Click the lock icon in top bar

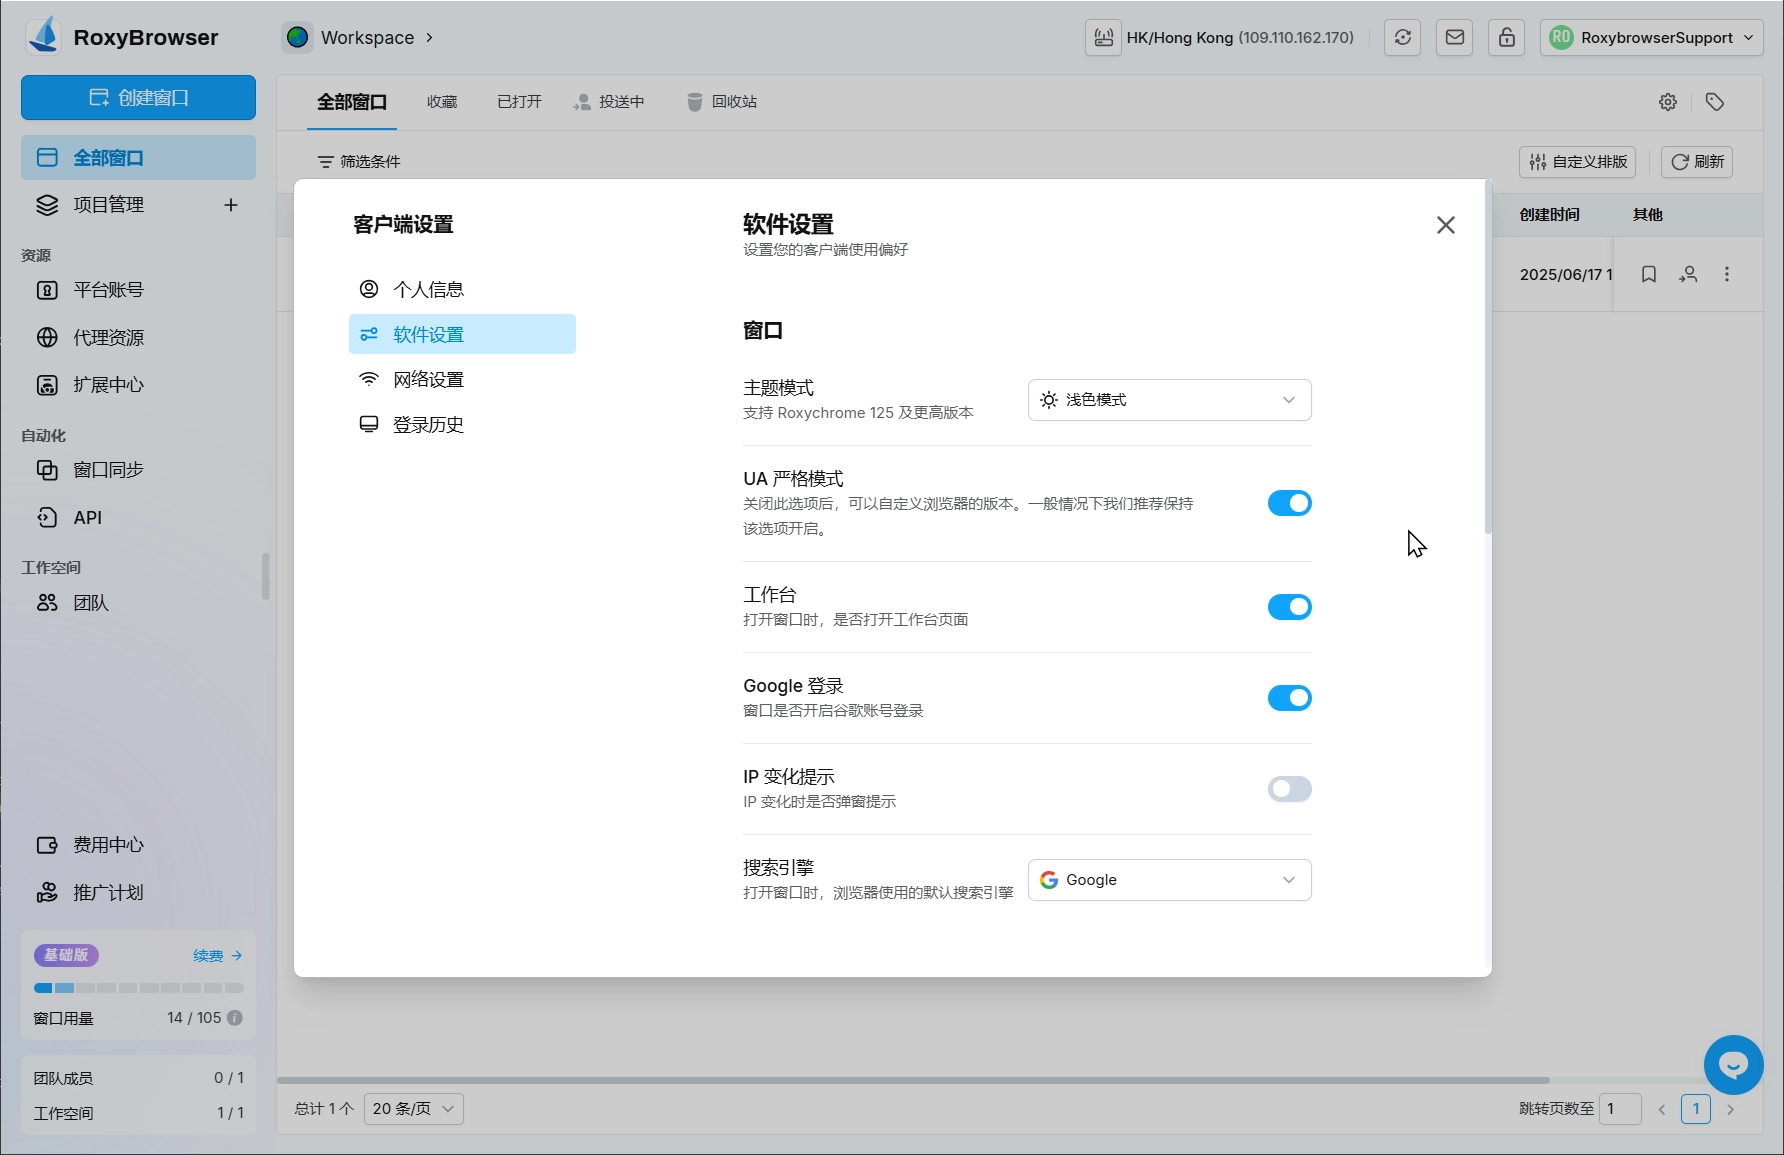pos(1506,38)
